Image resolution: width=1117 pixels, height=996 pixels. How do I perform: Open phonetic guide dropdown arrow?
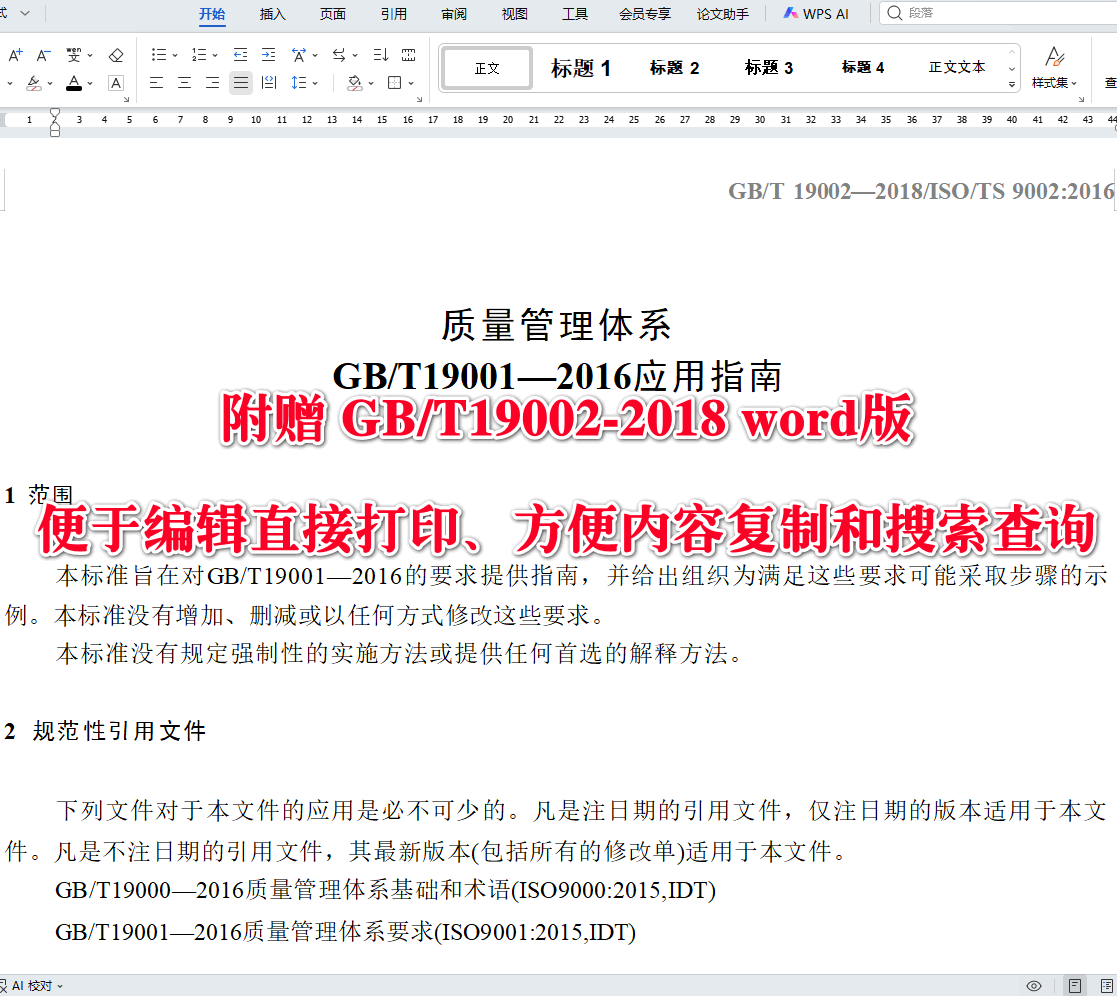pyautogui.click(x=90, y=55)
